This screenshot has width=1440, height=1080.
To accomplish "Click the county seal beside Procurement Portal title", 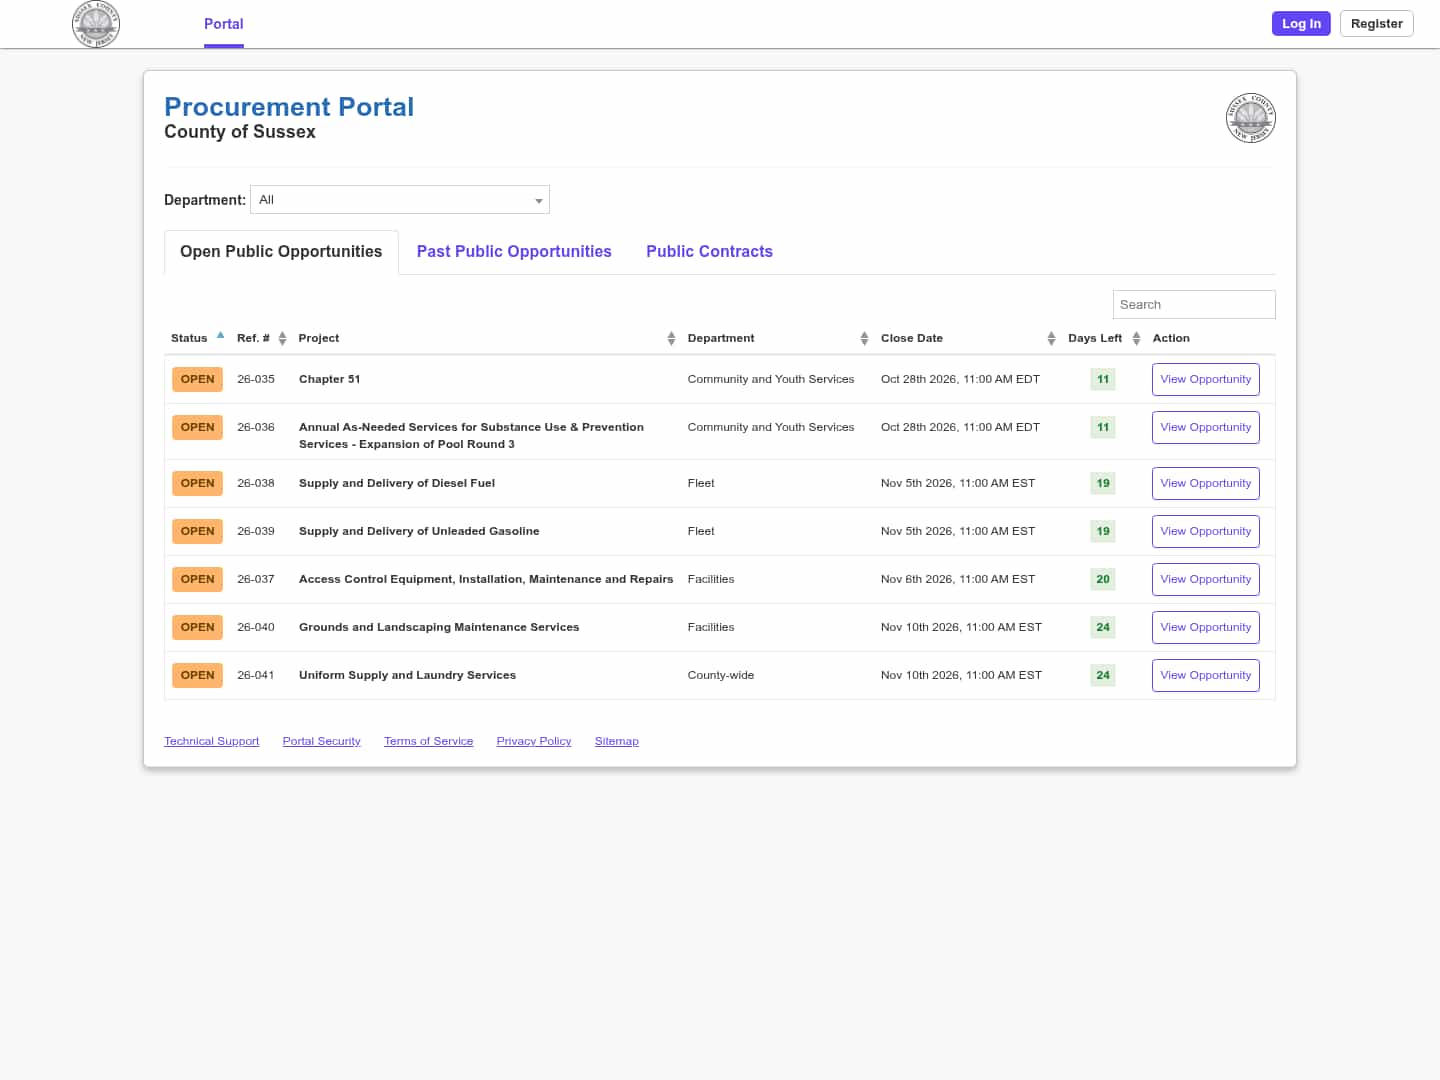I will tap(1250, 118).
